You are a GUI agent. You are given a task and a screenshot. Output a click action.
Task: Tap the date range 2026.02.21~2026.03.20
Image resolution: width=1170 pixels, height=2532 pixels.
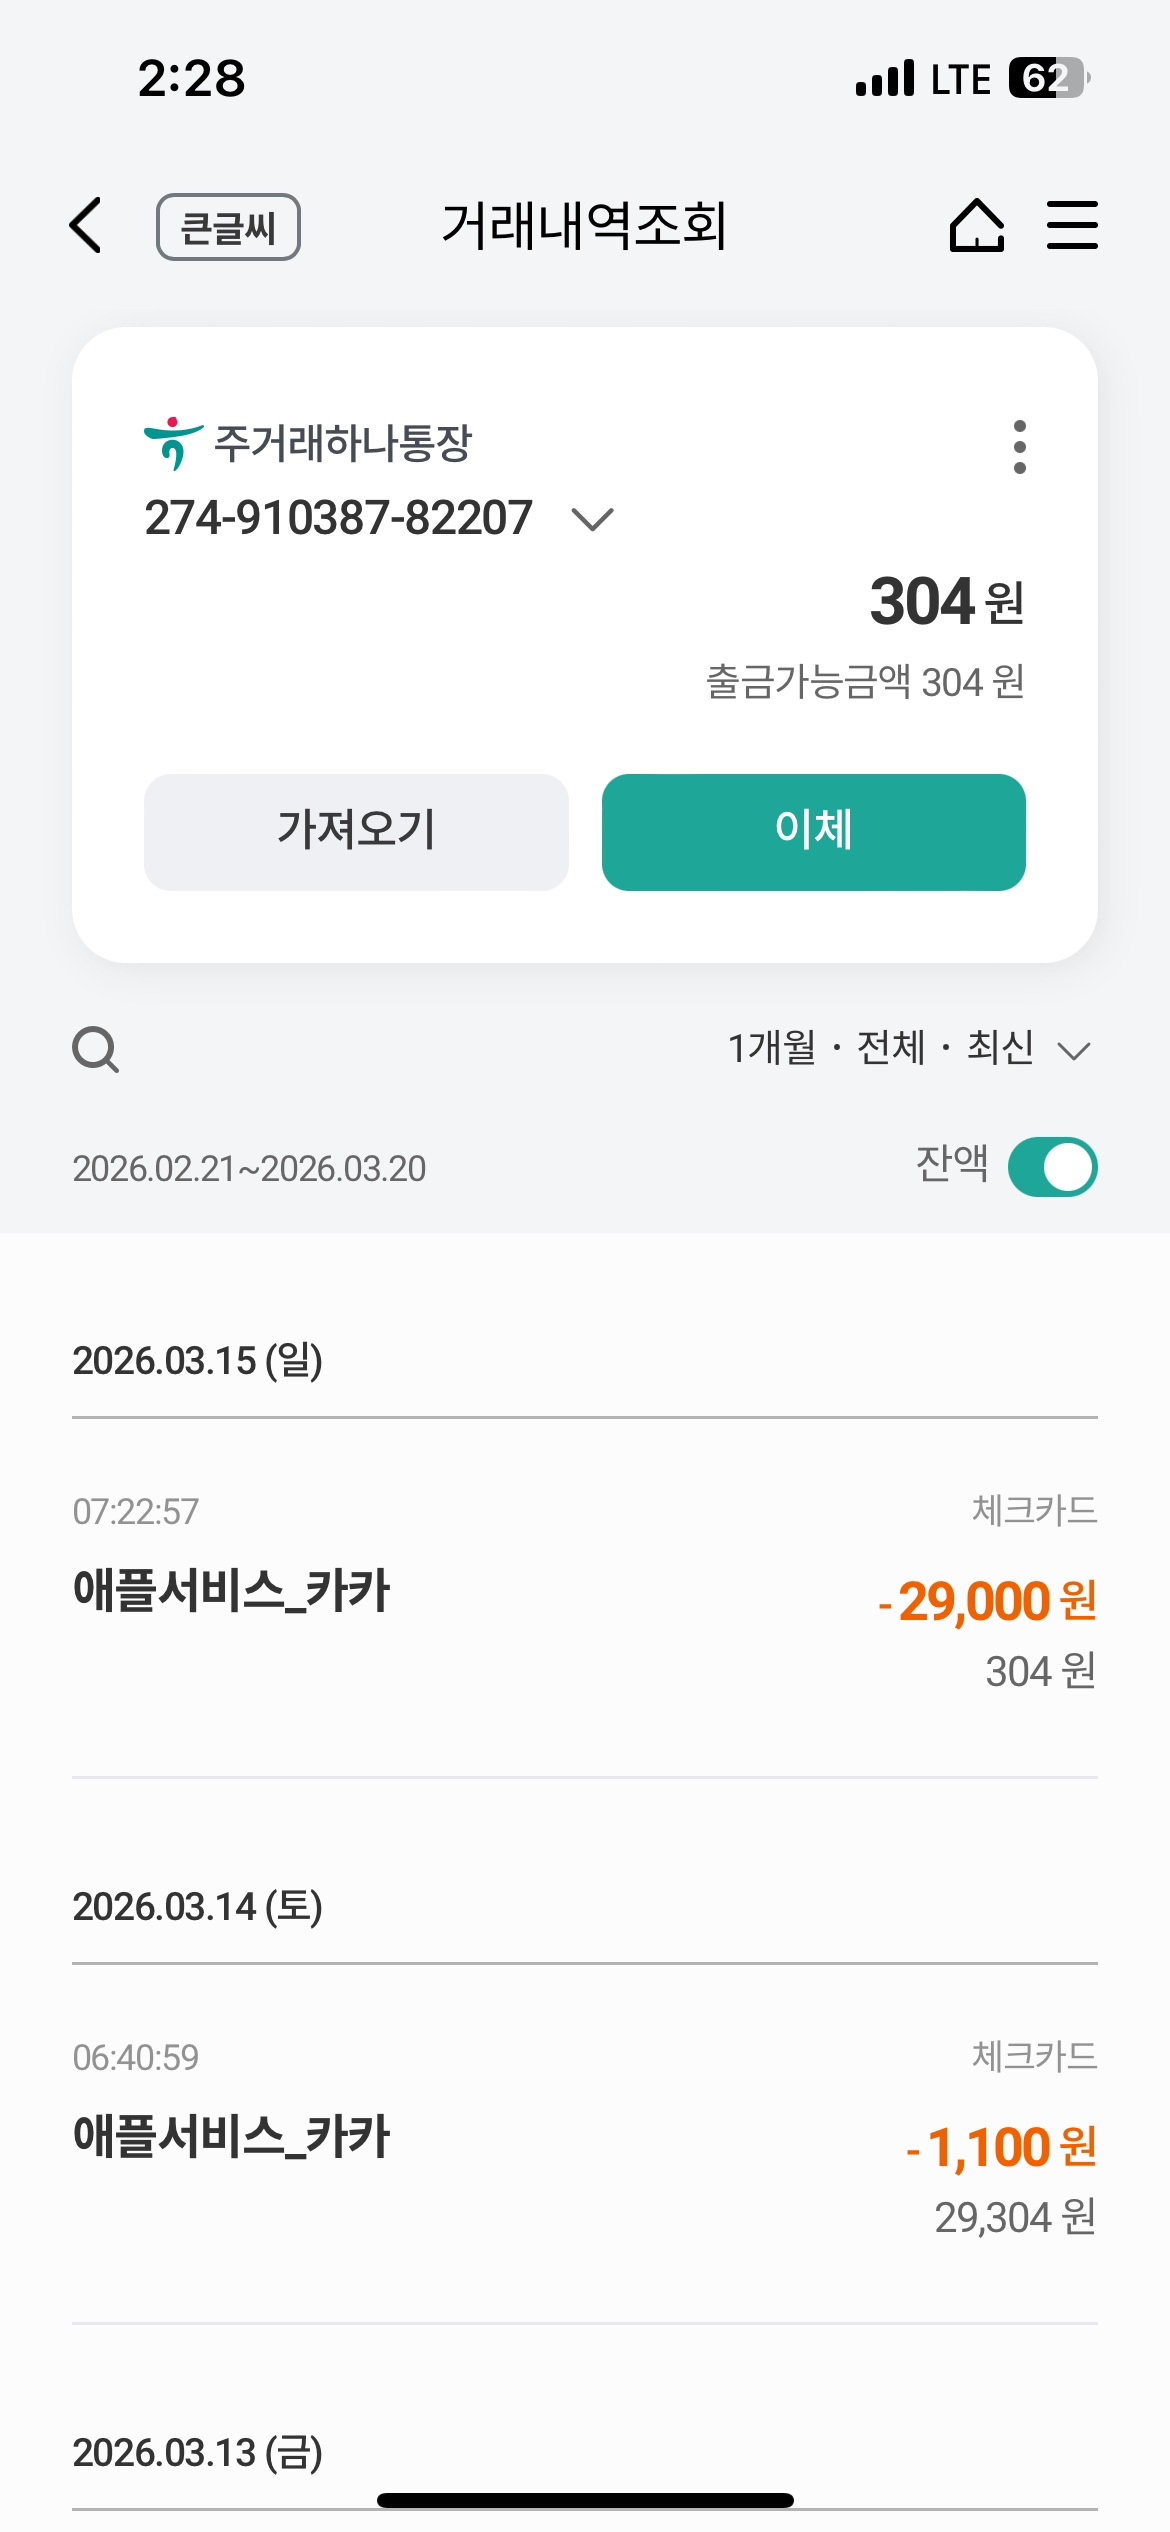pyautogui.click(x=249, y=1169)
